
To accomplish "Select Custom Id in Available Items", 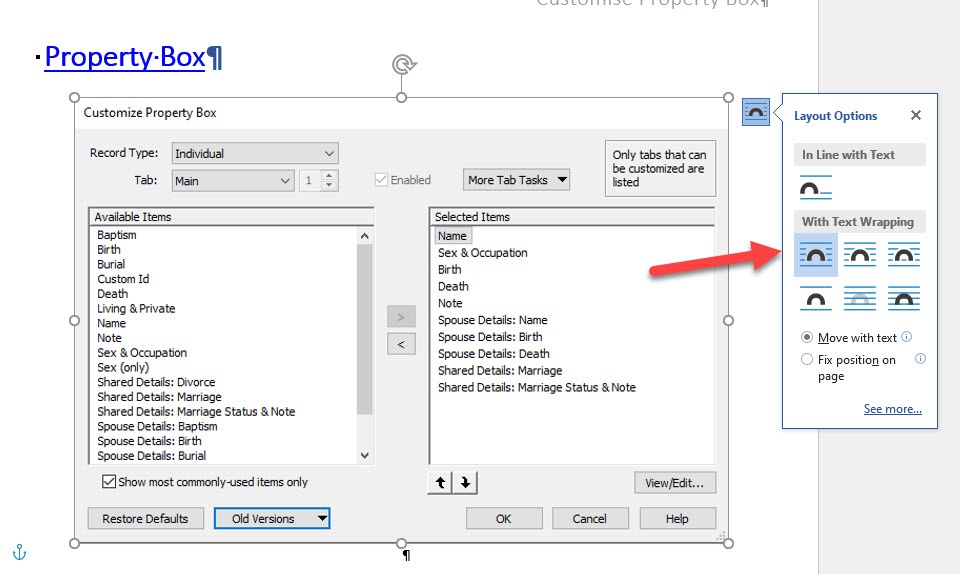I will click(x=123, y=279).
